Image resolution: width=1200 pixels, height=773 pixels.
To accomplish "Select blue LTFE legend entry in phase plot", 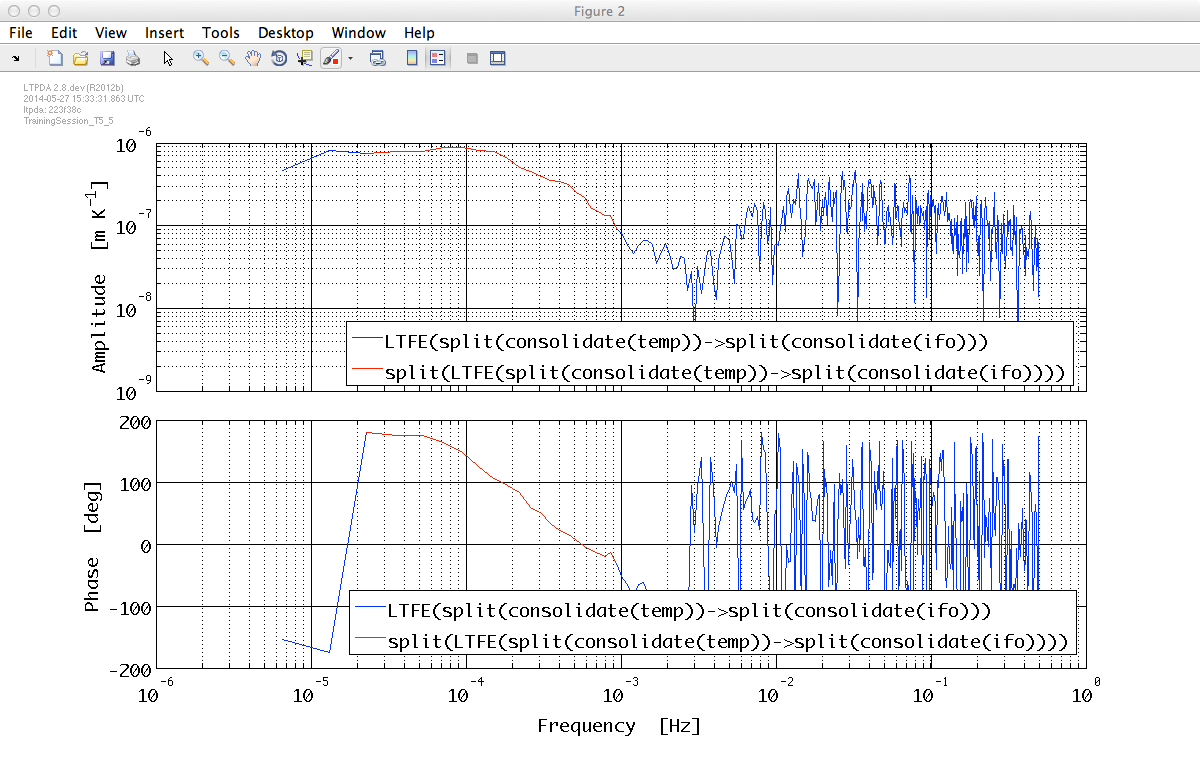I will coord(673,610).
